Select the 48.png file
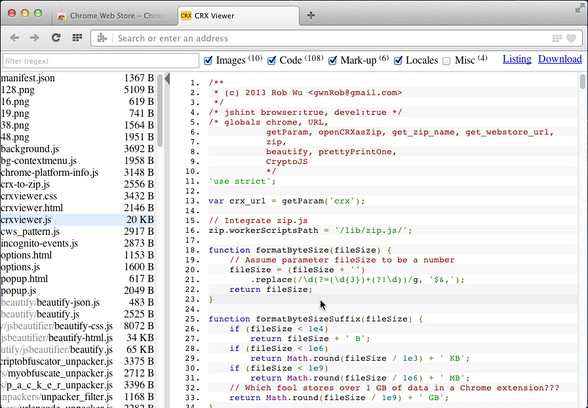The height and width of the screenshot is (408, 588). pyautogui.click(x=77, y=137)
